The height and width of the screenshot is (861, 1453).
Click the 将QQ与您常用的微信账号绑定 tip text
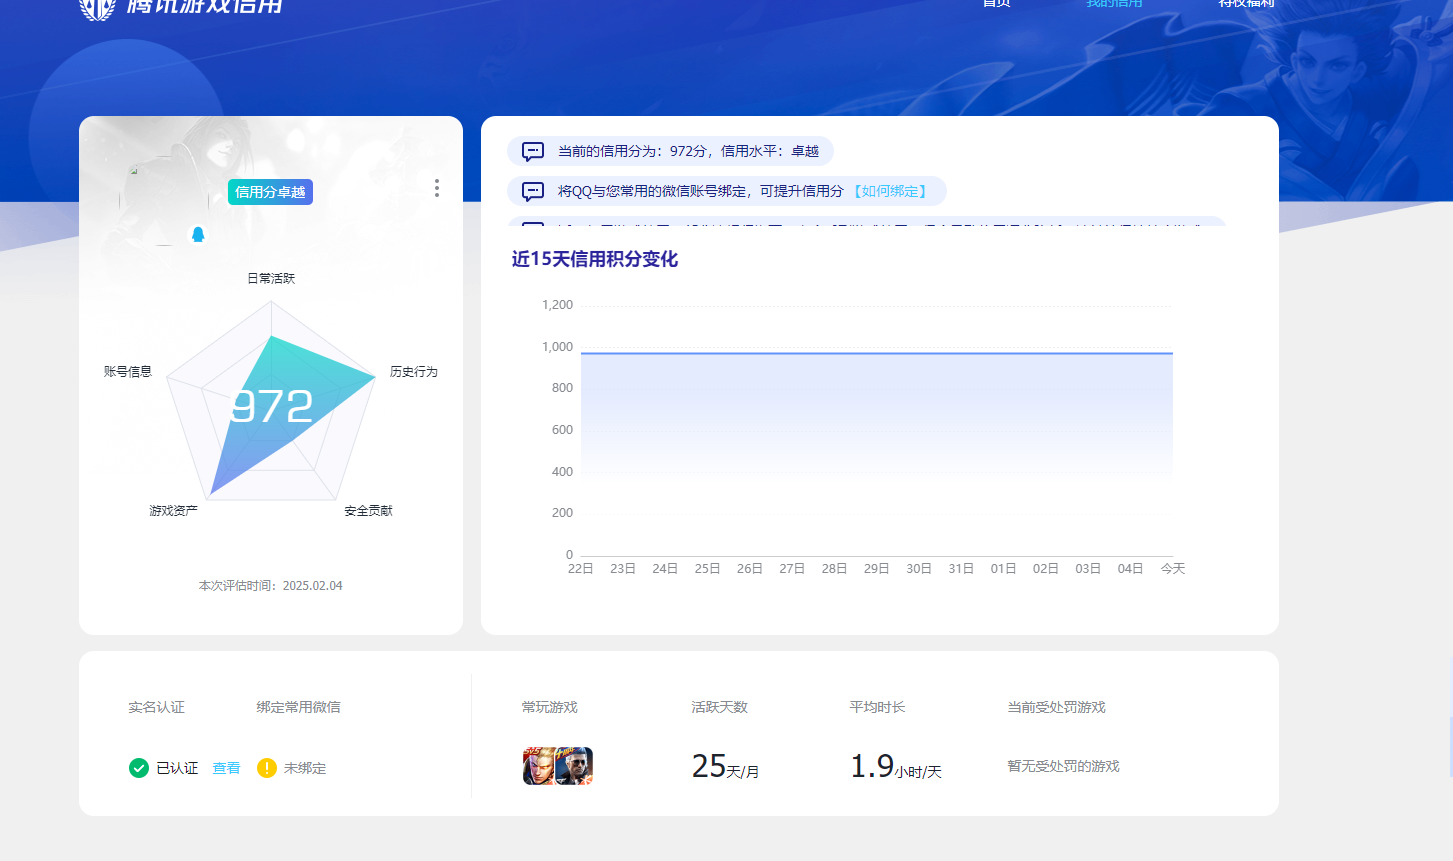click(x=700, y=191)
